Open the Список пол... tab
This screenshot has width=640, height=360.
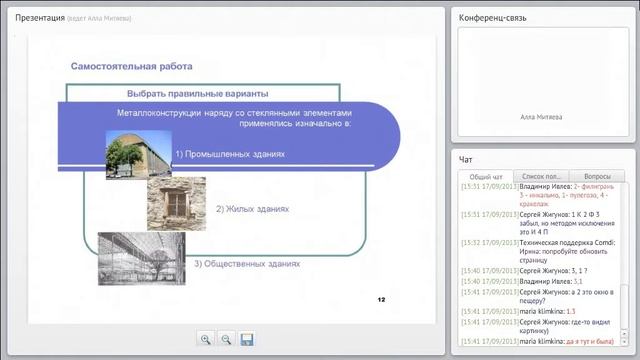[541, 176]
